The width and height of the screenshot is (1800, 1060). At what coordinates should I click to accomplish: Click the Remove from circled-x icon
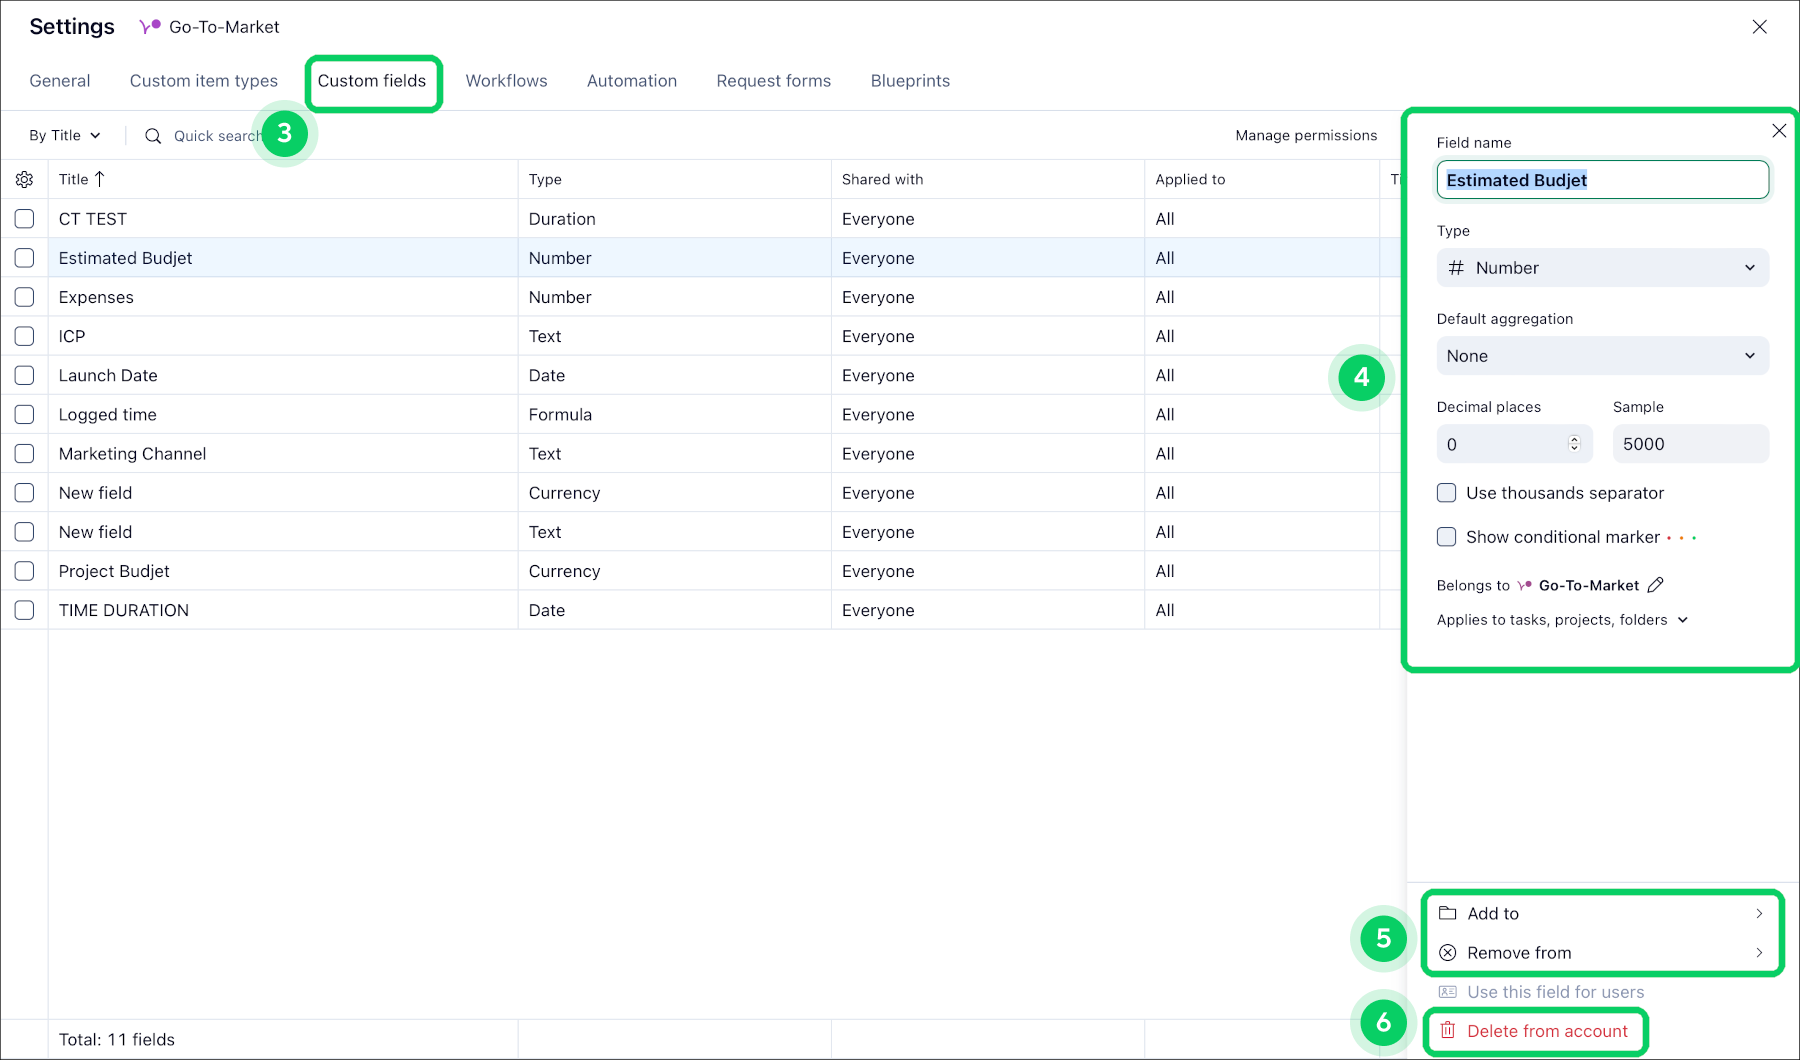[1447, 953]
